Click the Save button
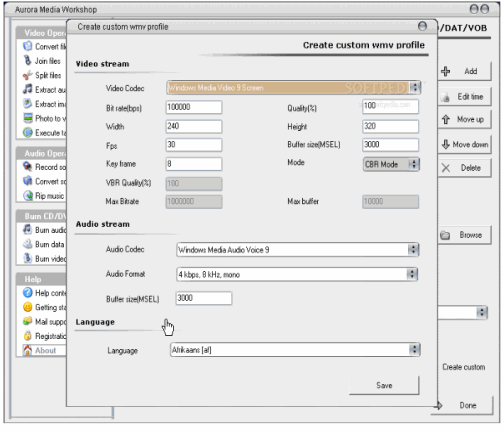Image resolution: width=503 pixels, height=433 pixels. coord(384,385)
